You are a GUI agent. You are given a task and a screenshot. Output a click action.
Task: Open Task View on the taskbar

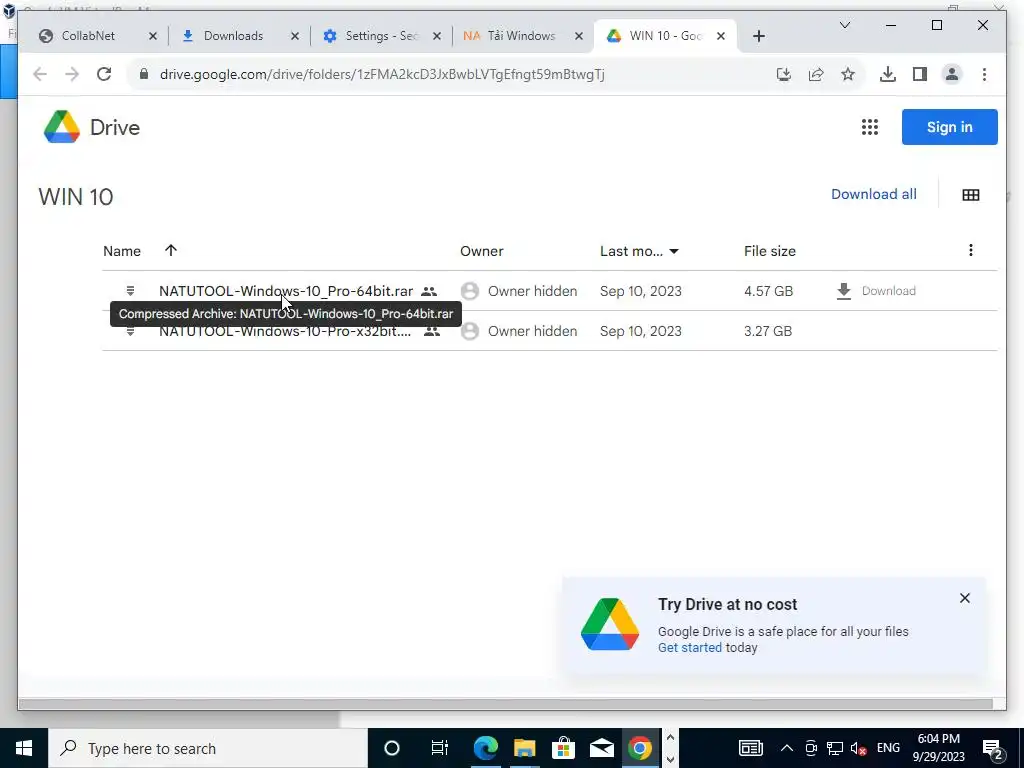(x=440, y=748)
